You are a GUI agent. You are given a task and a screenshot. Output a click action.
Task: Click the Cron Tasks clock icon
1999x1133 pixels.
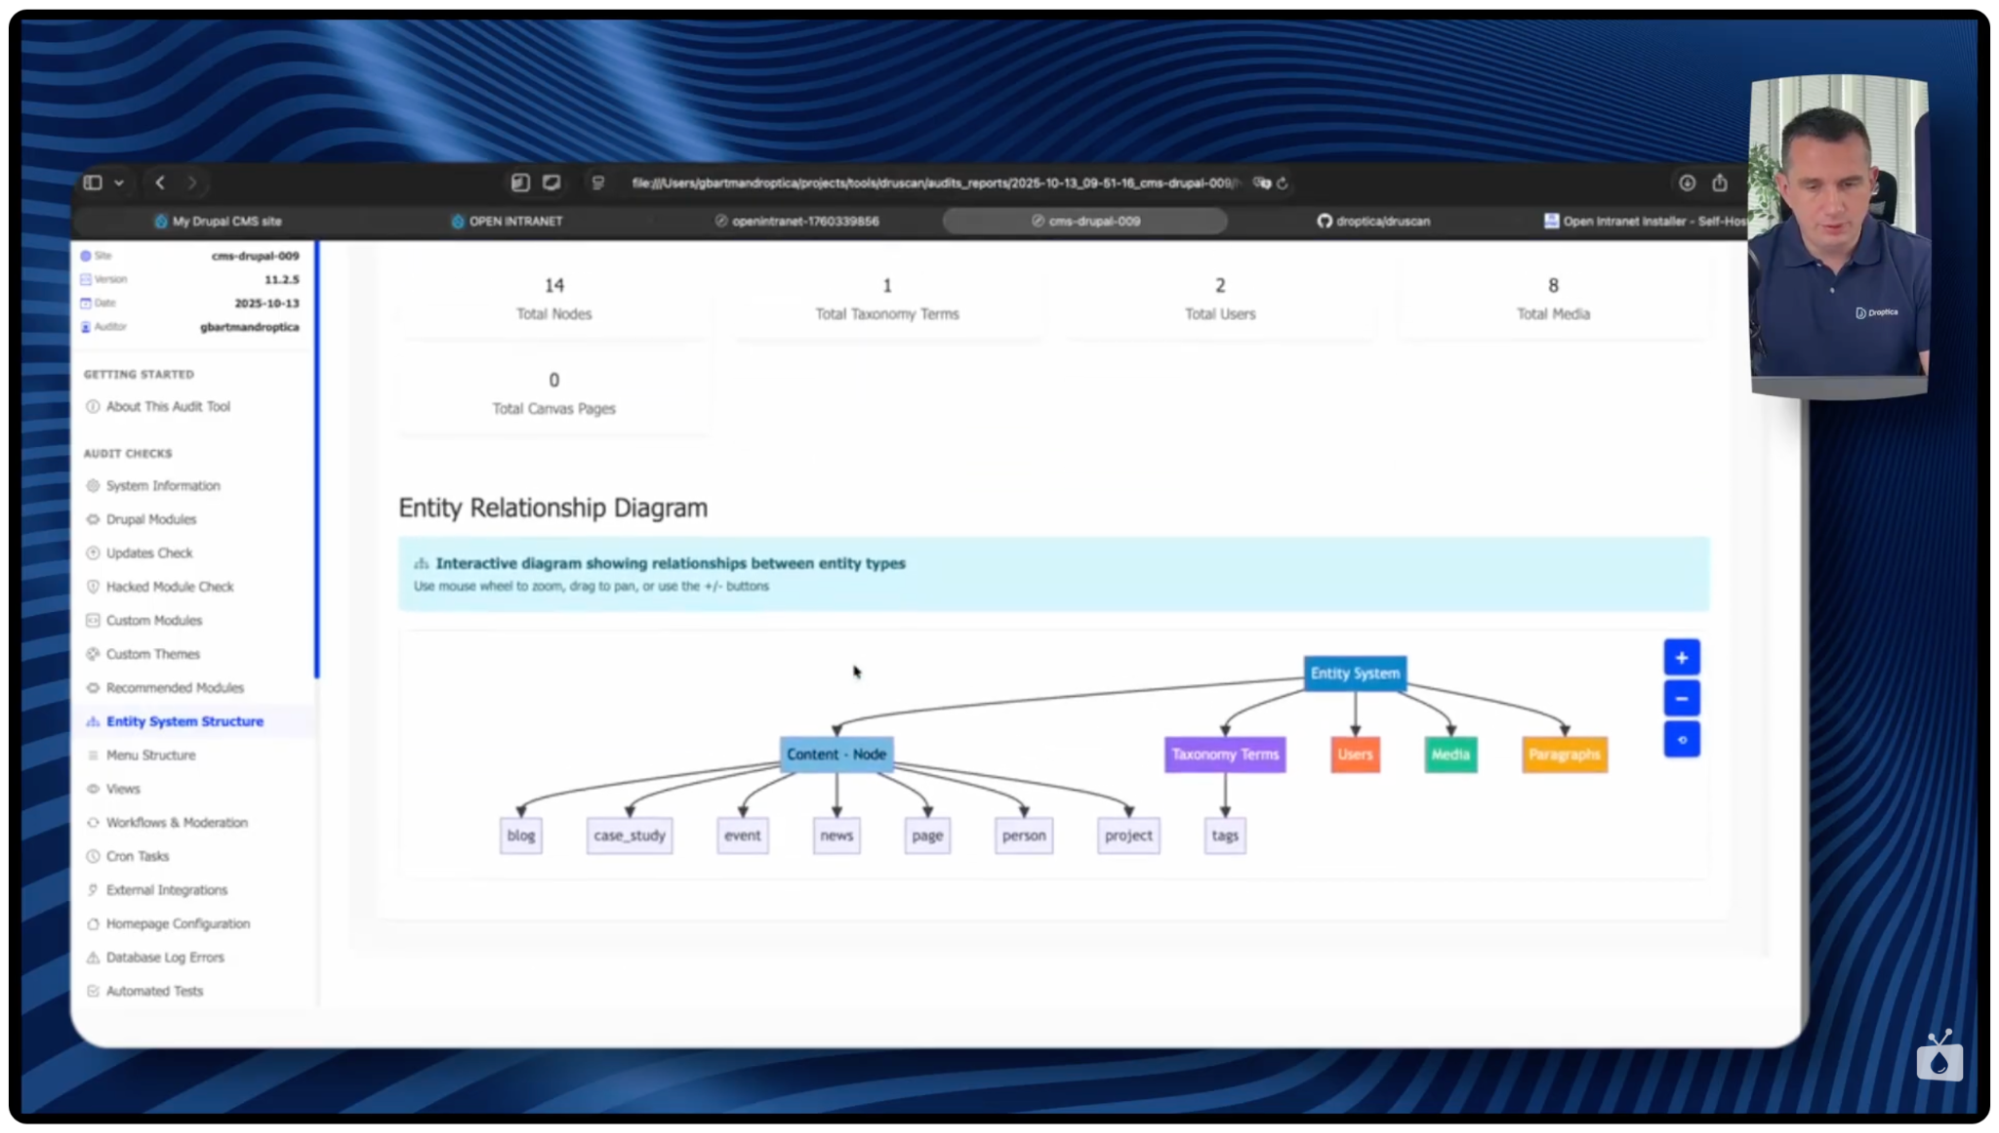(93, 856)
